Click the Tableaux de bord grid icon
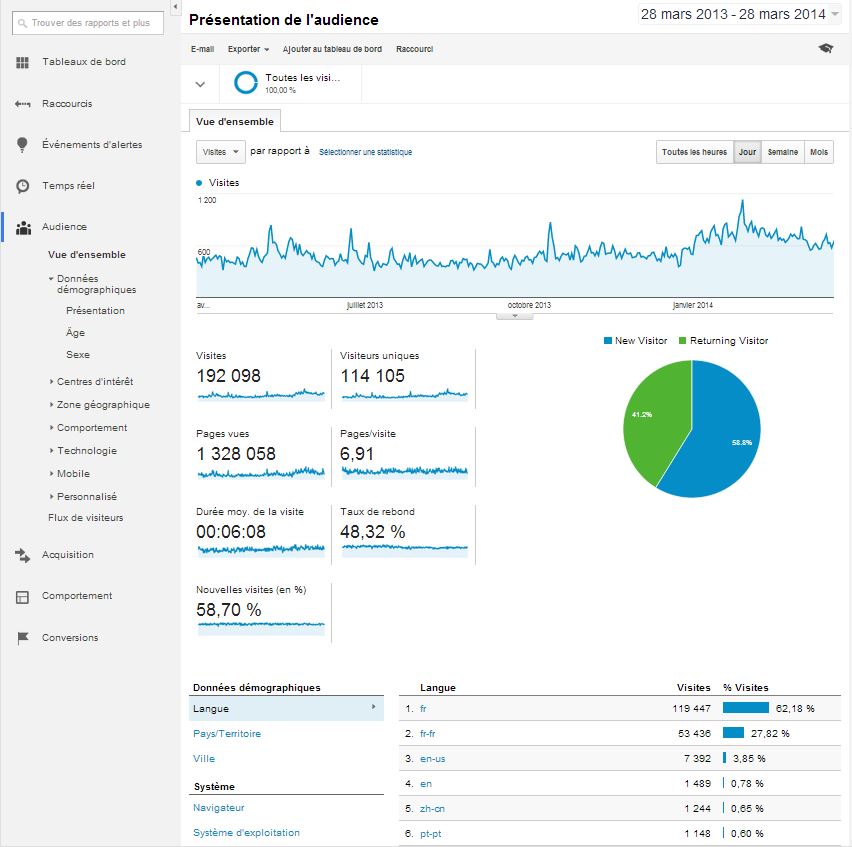The width and height of the screenshot is (852, 847). [22, 63]
